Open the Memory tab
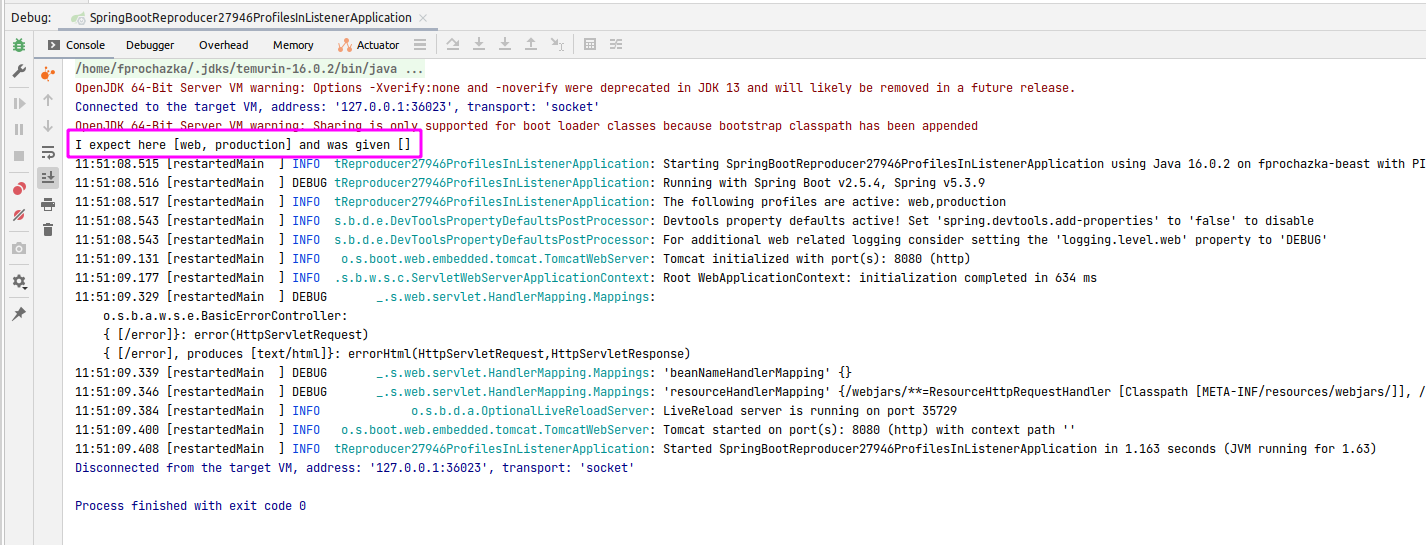1426x545 pixels. click(293, 45)
